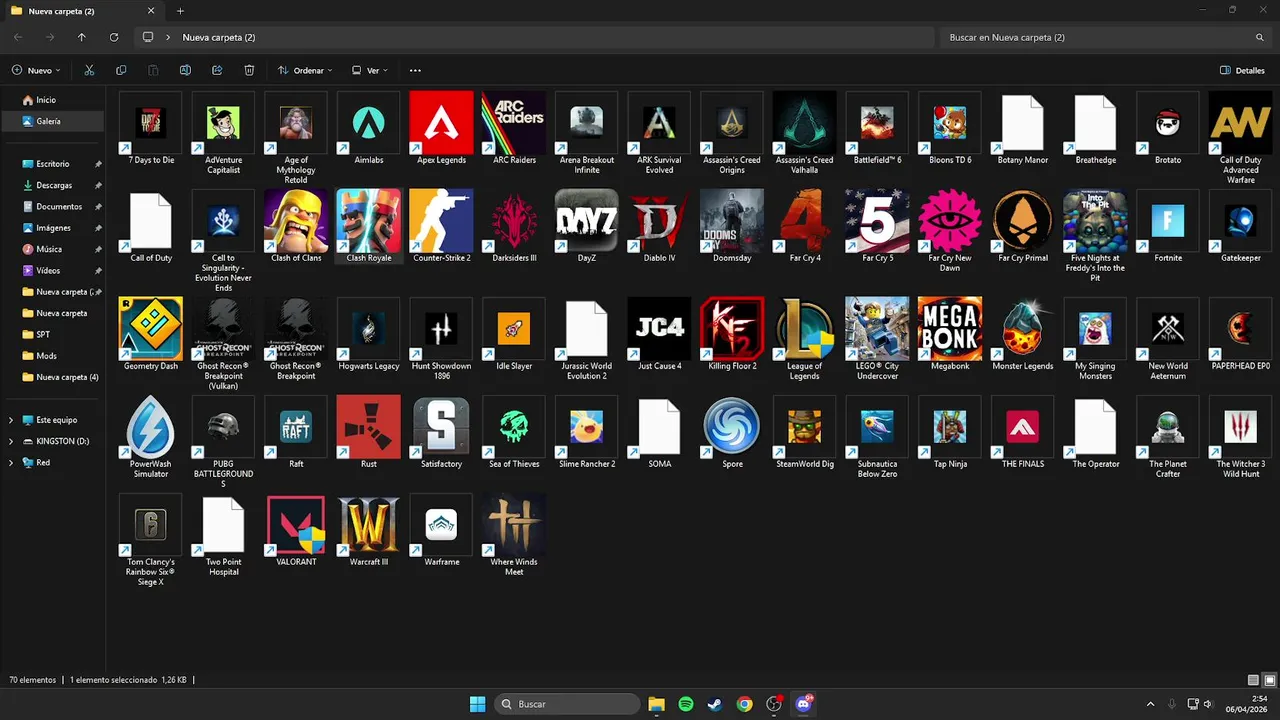Open the Ver view dropdown

(369, 70)
